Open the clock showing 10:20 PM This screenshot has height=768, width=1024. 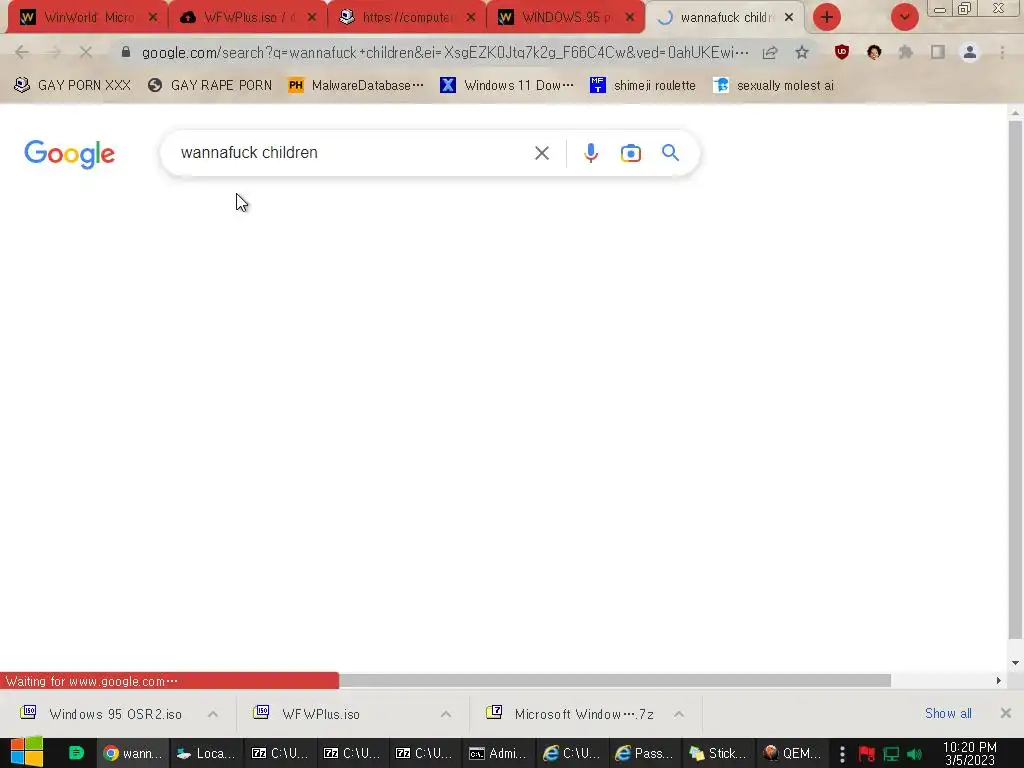[970, 753]
